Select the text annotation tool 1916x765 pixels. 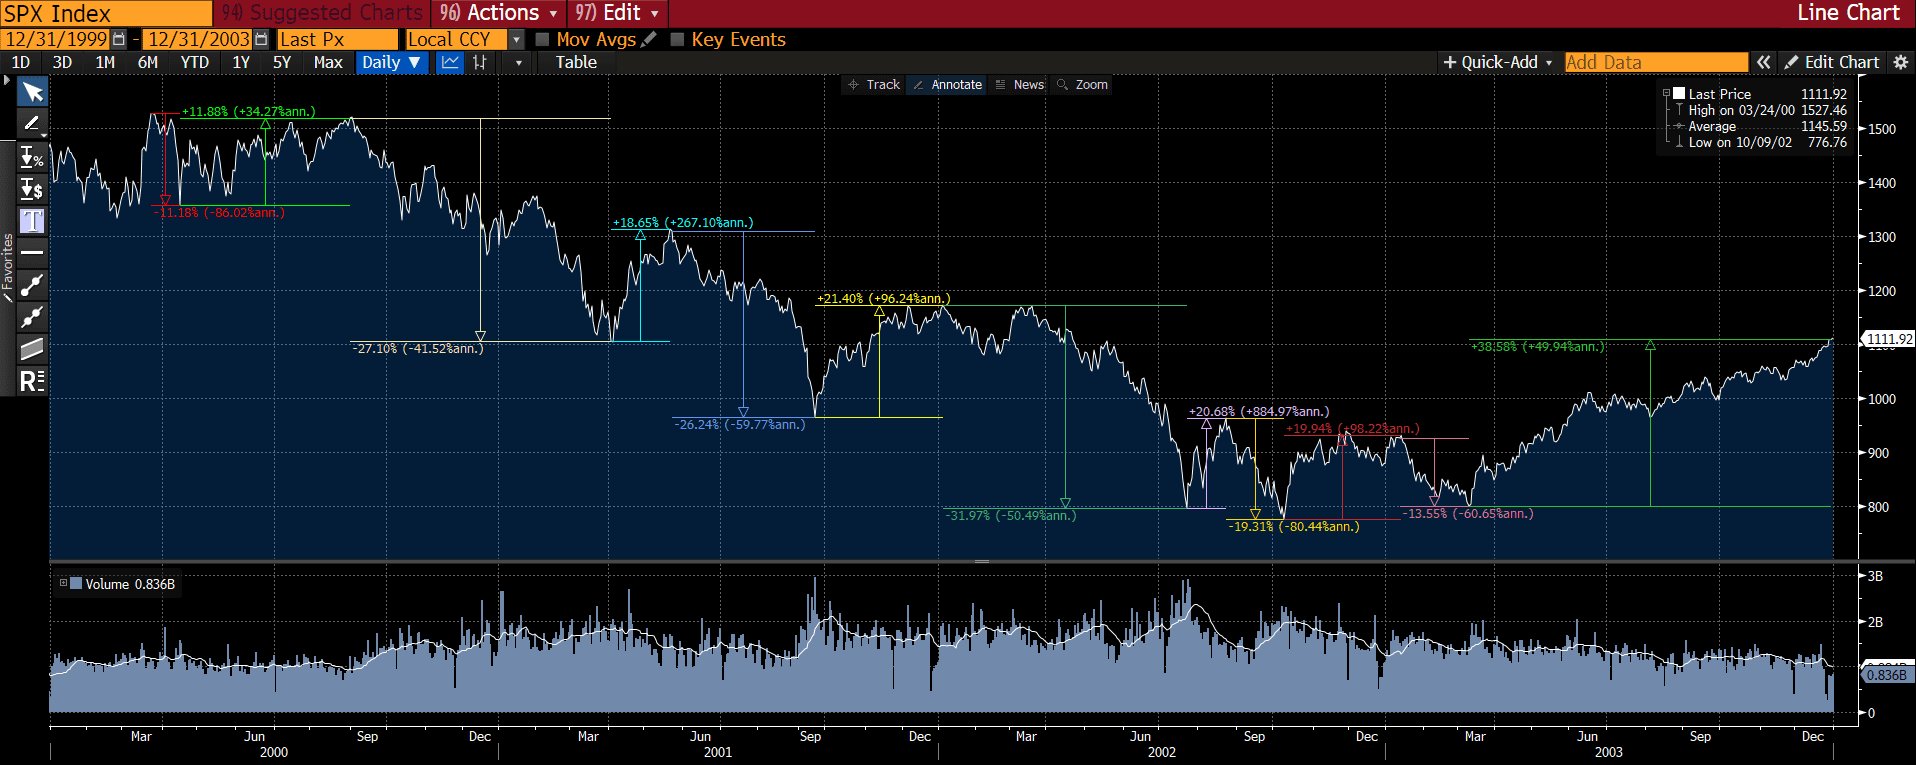pyautogui.click(x=32, y=221)
